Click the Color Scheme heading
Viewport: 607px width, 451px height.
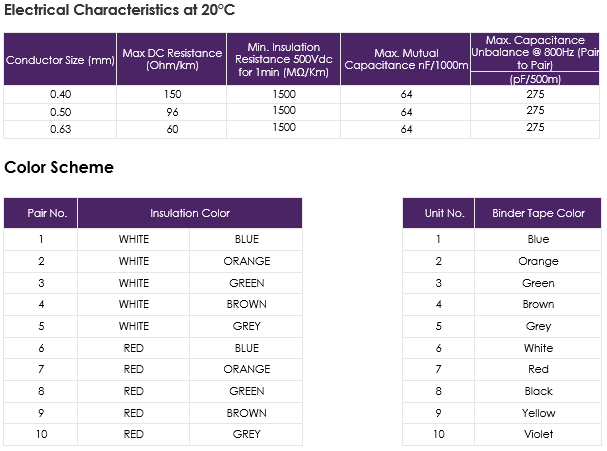pos(59,167)
